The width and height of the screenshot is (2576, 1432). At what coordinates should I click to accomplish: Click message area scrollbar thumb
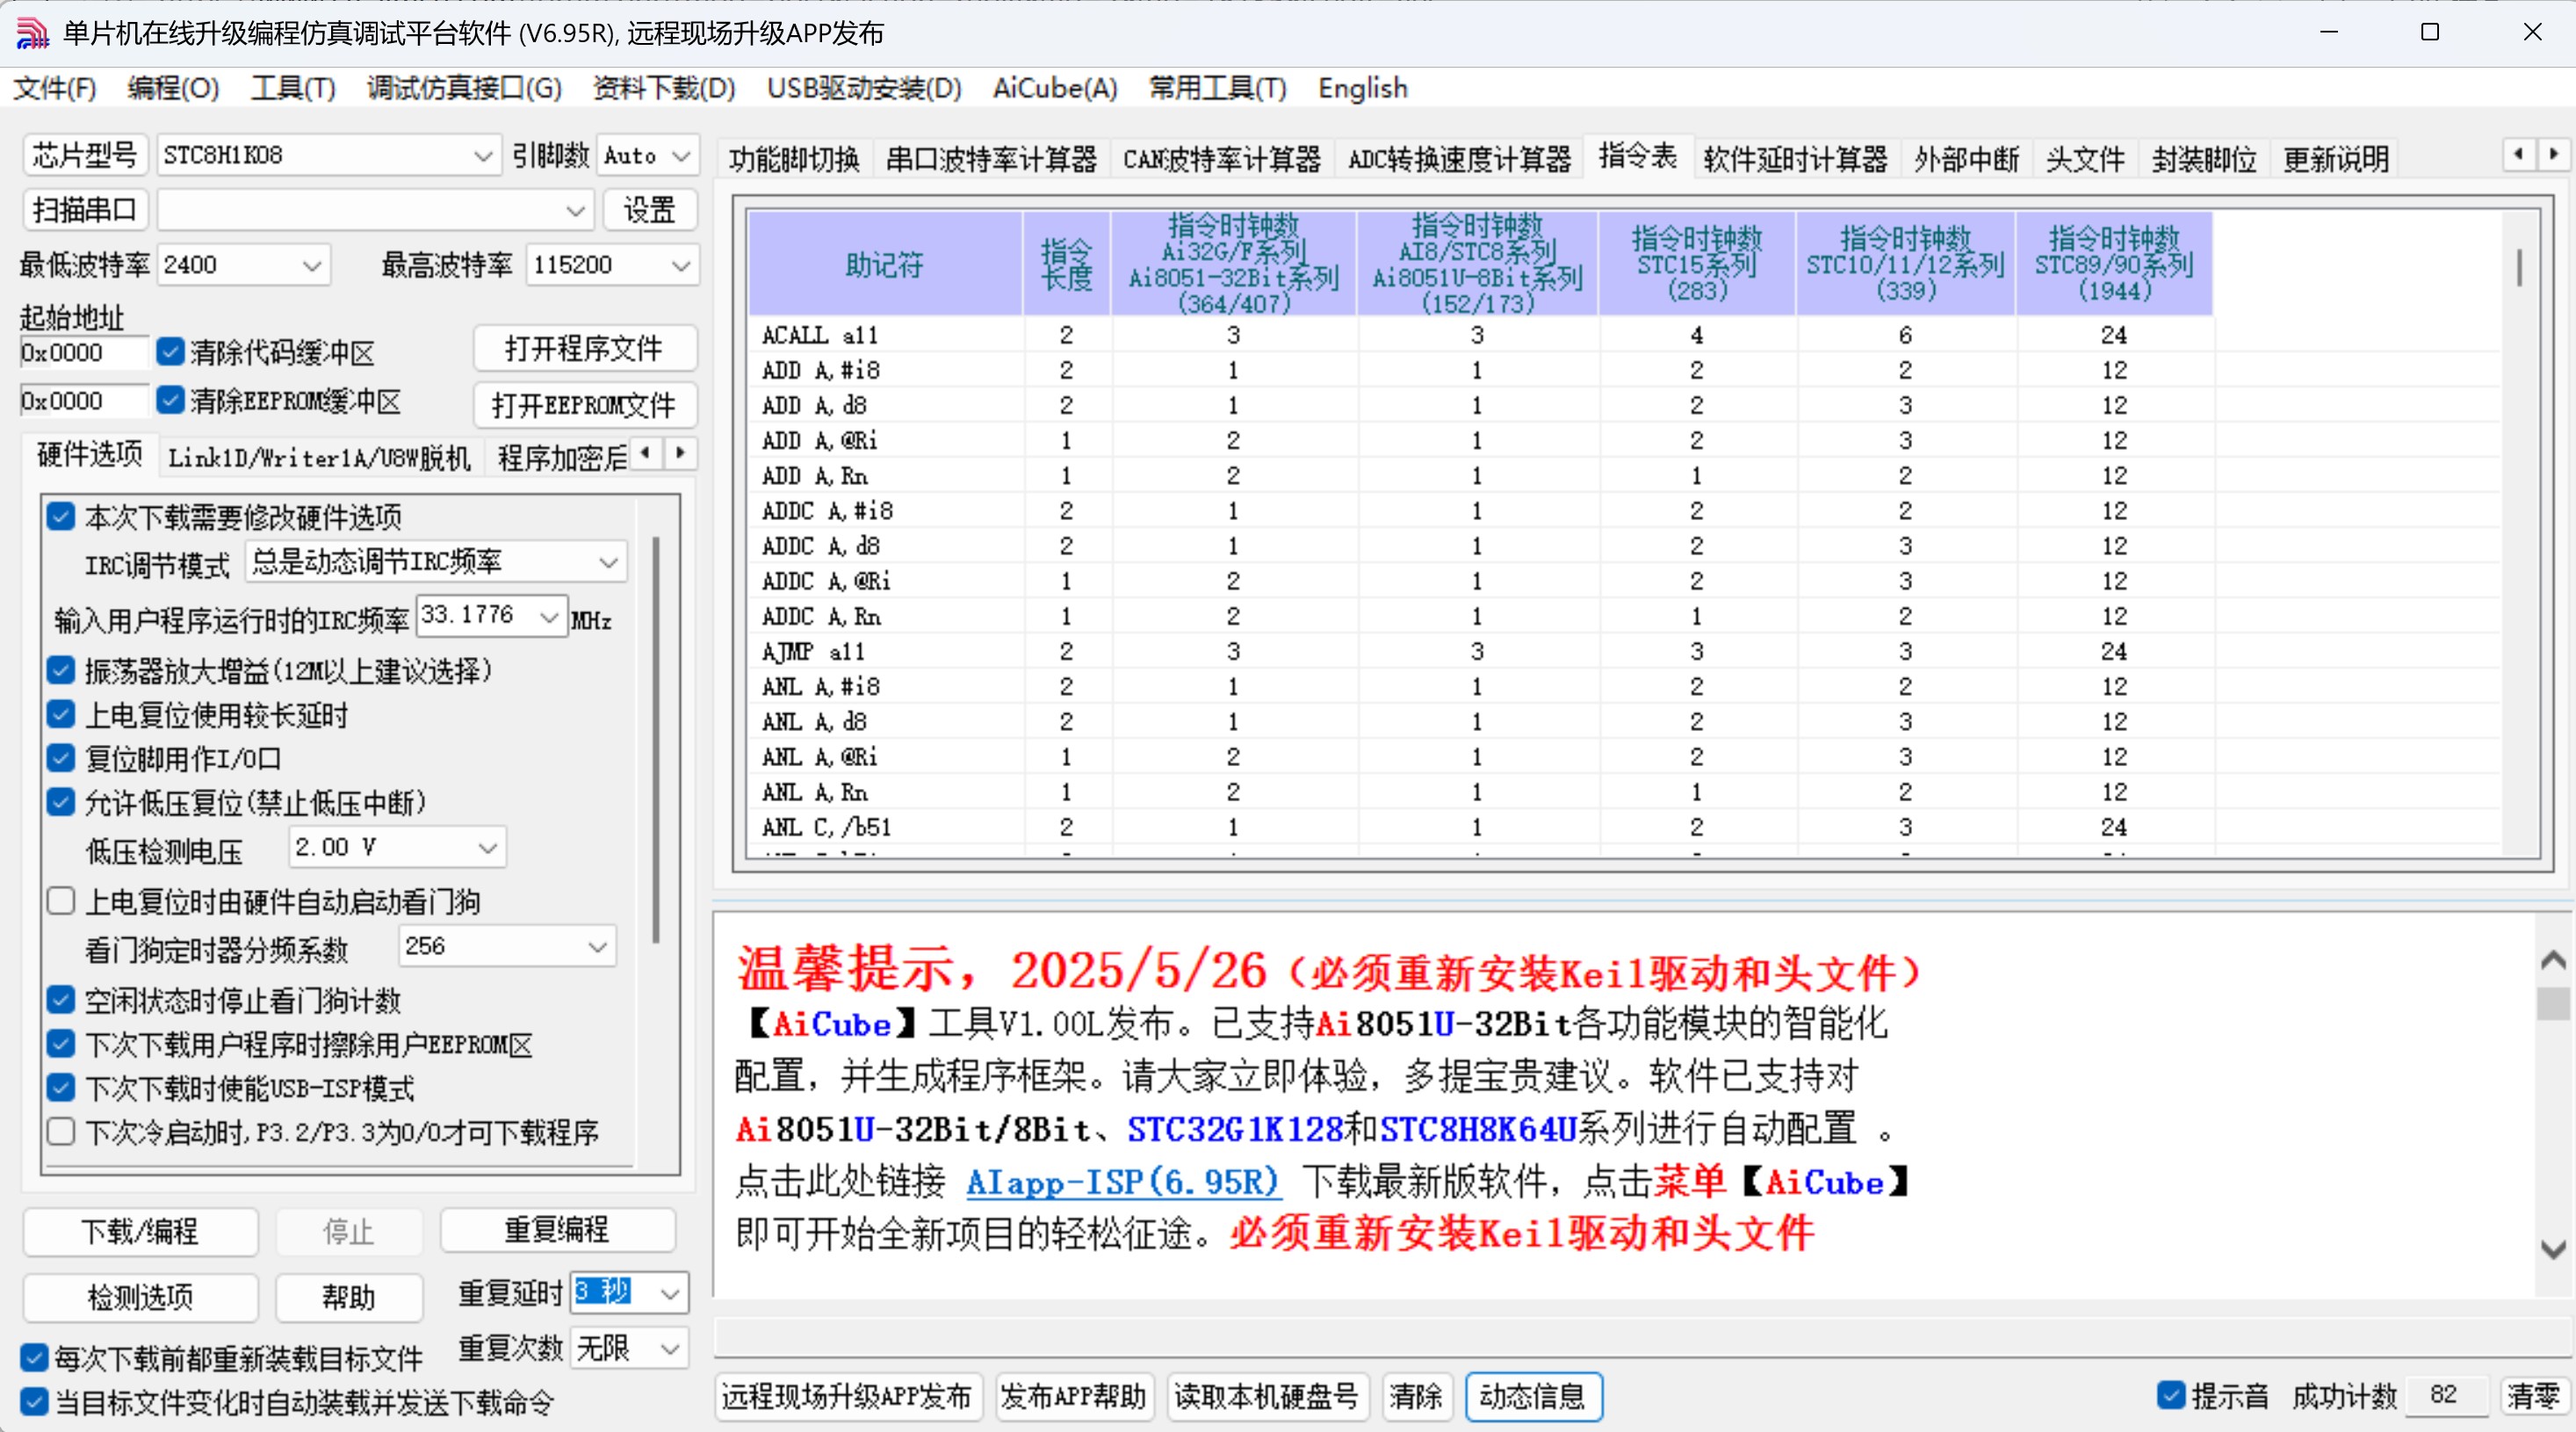(2553, 1003)
